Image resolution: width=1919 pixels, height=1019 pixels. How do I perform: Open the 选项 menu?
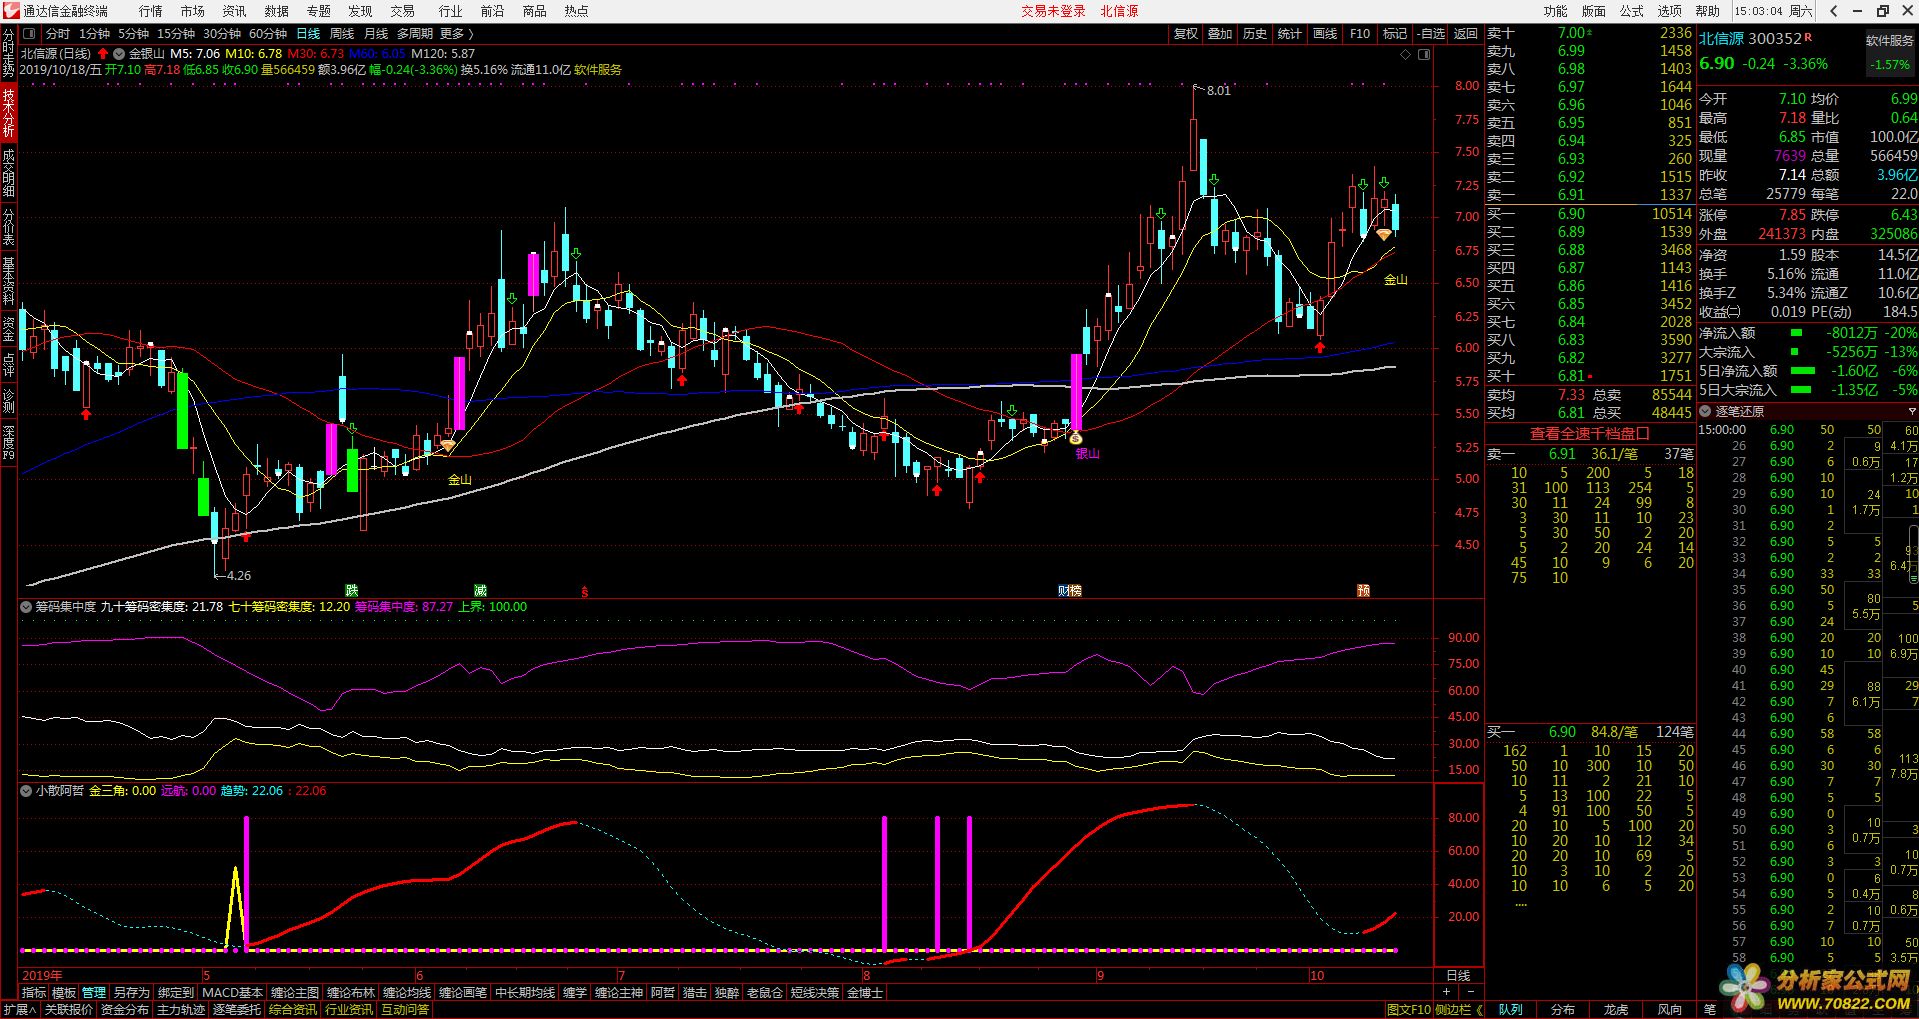pos(1670,11)
